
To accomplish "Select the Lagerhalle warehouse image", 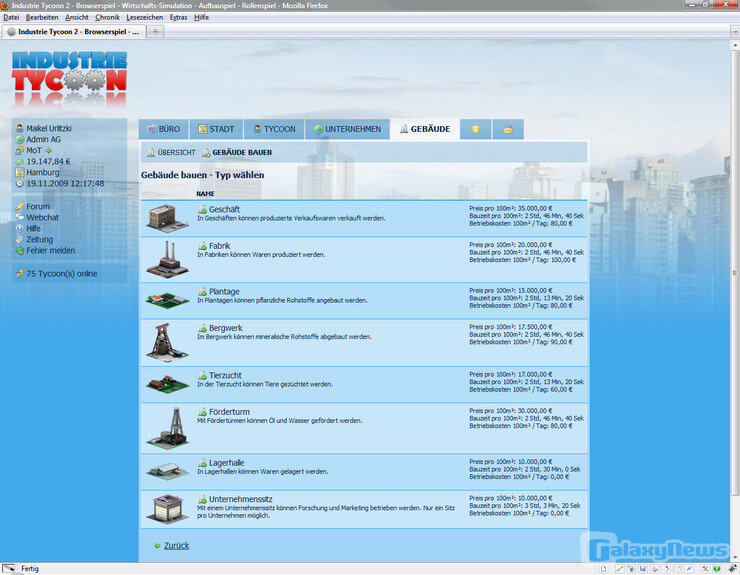I will pos(167,471).
